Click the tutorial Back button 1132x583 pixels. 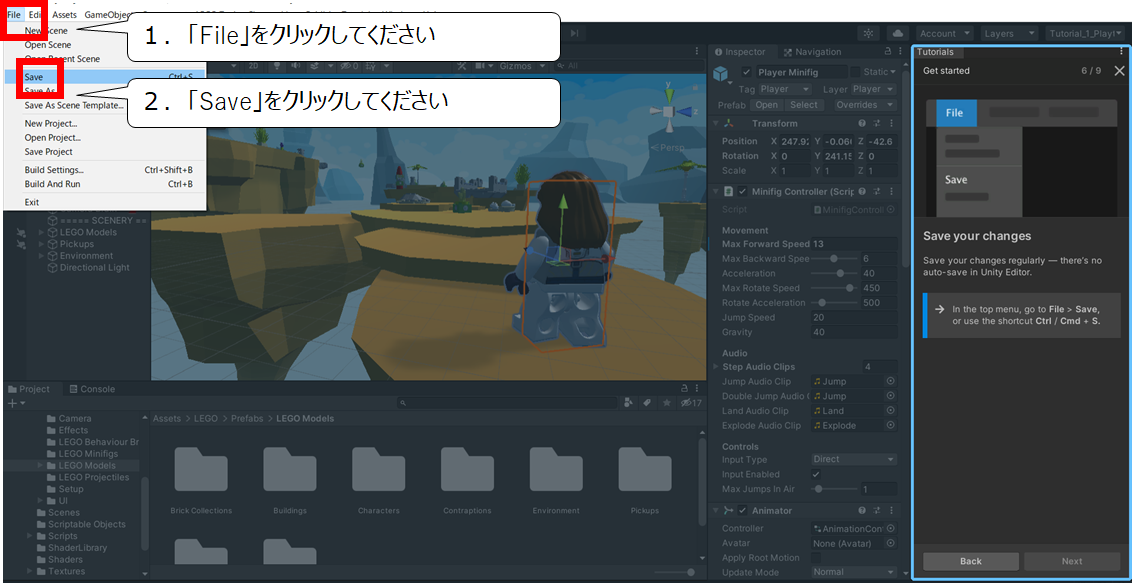click(971, 561)
